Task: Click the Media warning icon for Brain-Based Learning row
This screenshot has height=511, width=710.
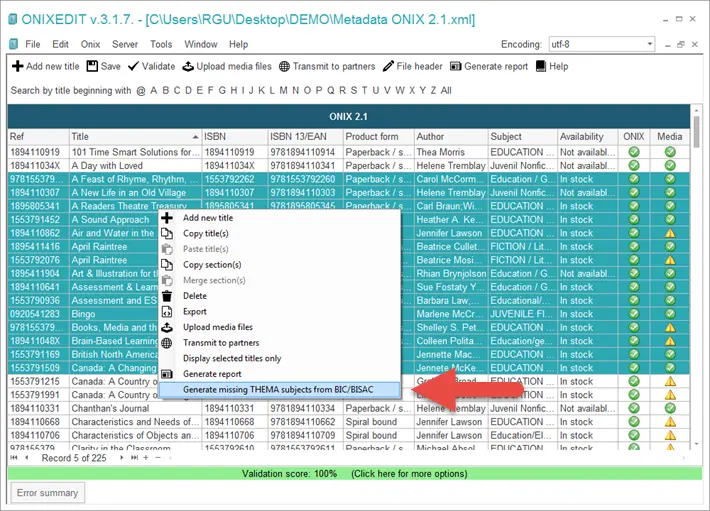Action: pyautogui.click(x=670, y=341)
